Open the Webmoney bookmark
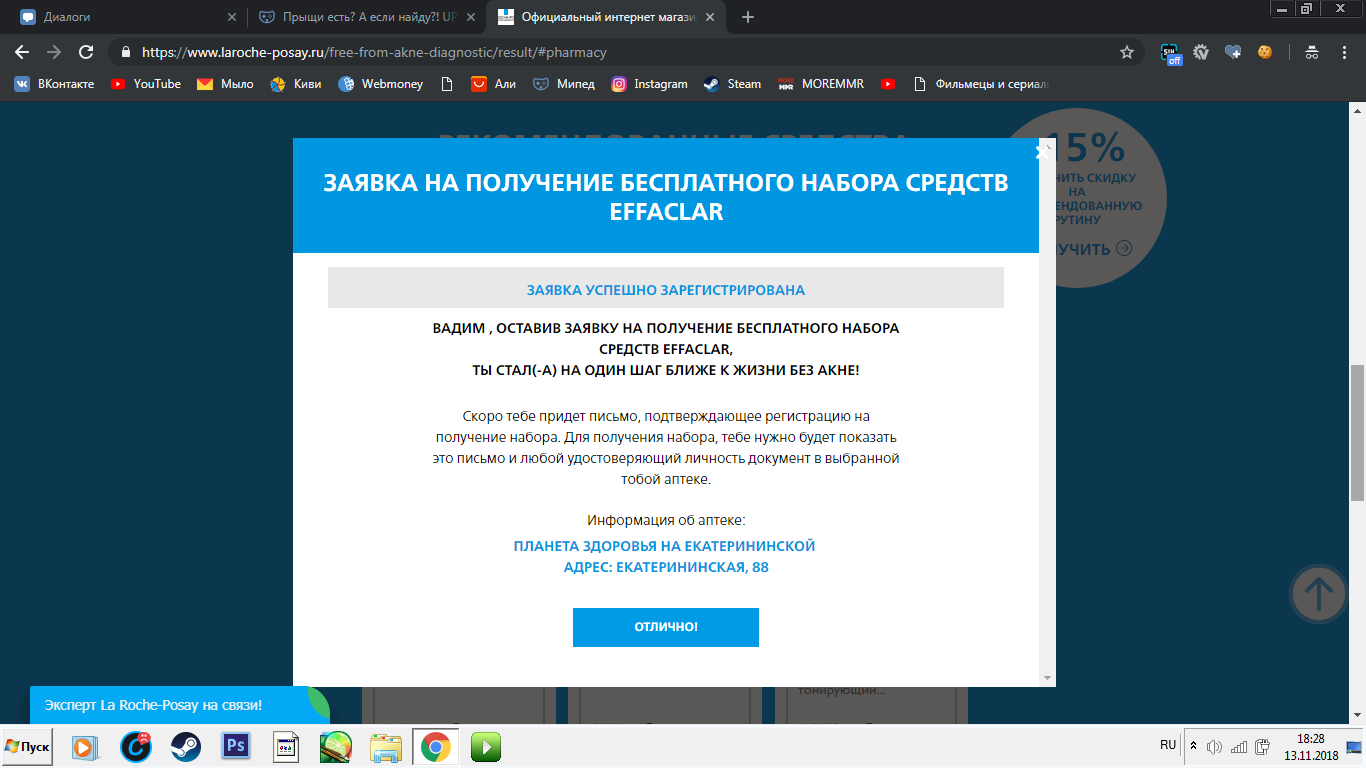Screen dimensions: 1366x768 click(381, 84)
